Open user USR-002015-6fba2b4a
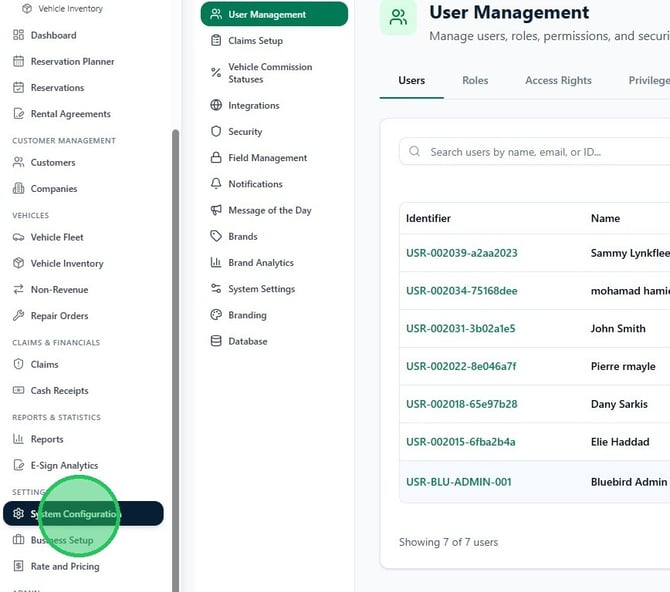 [461, 442]
